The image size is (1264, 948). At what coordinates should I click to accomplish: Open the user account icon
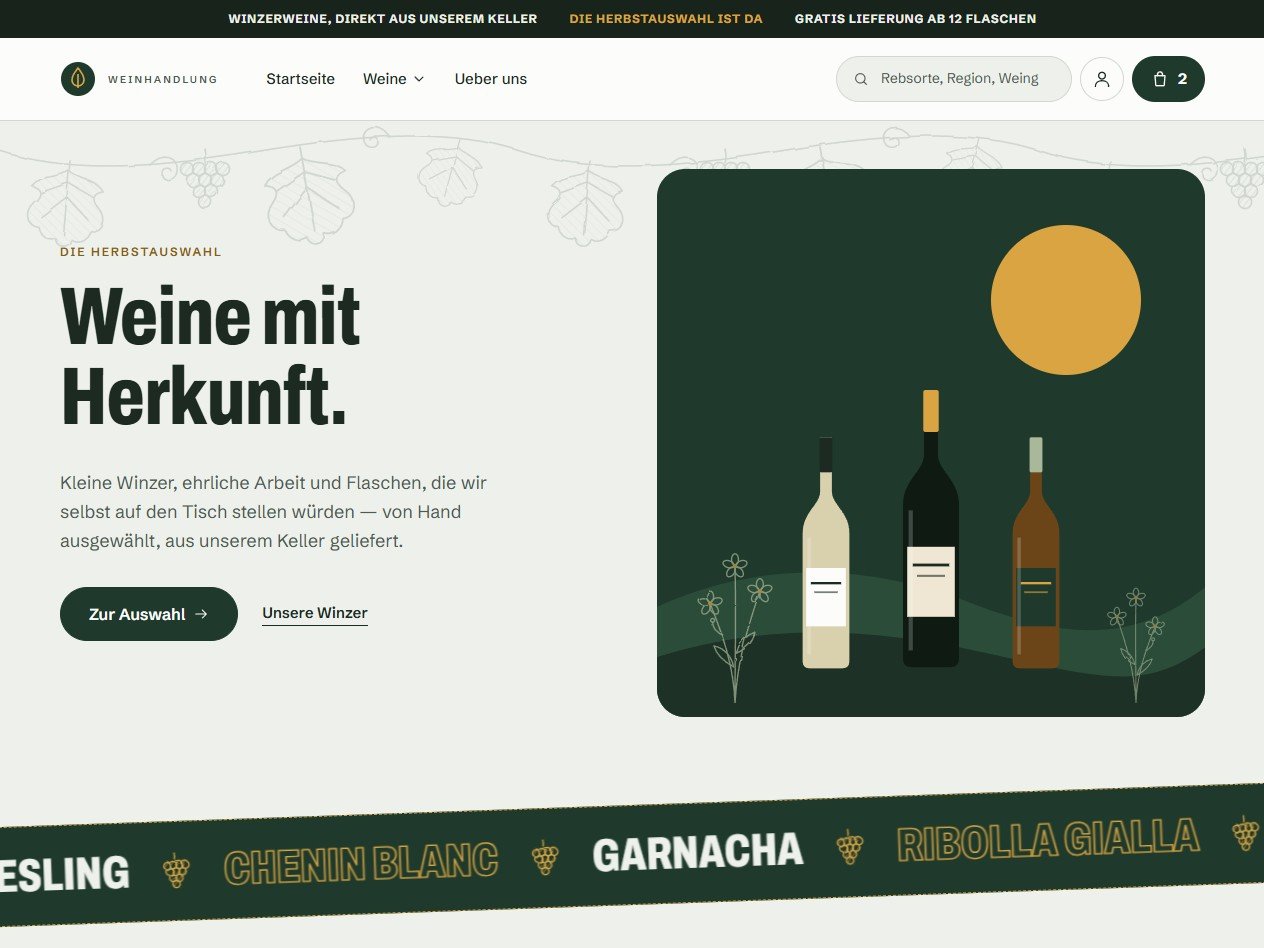pyautogui.click(x=1102, y=79)
